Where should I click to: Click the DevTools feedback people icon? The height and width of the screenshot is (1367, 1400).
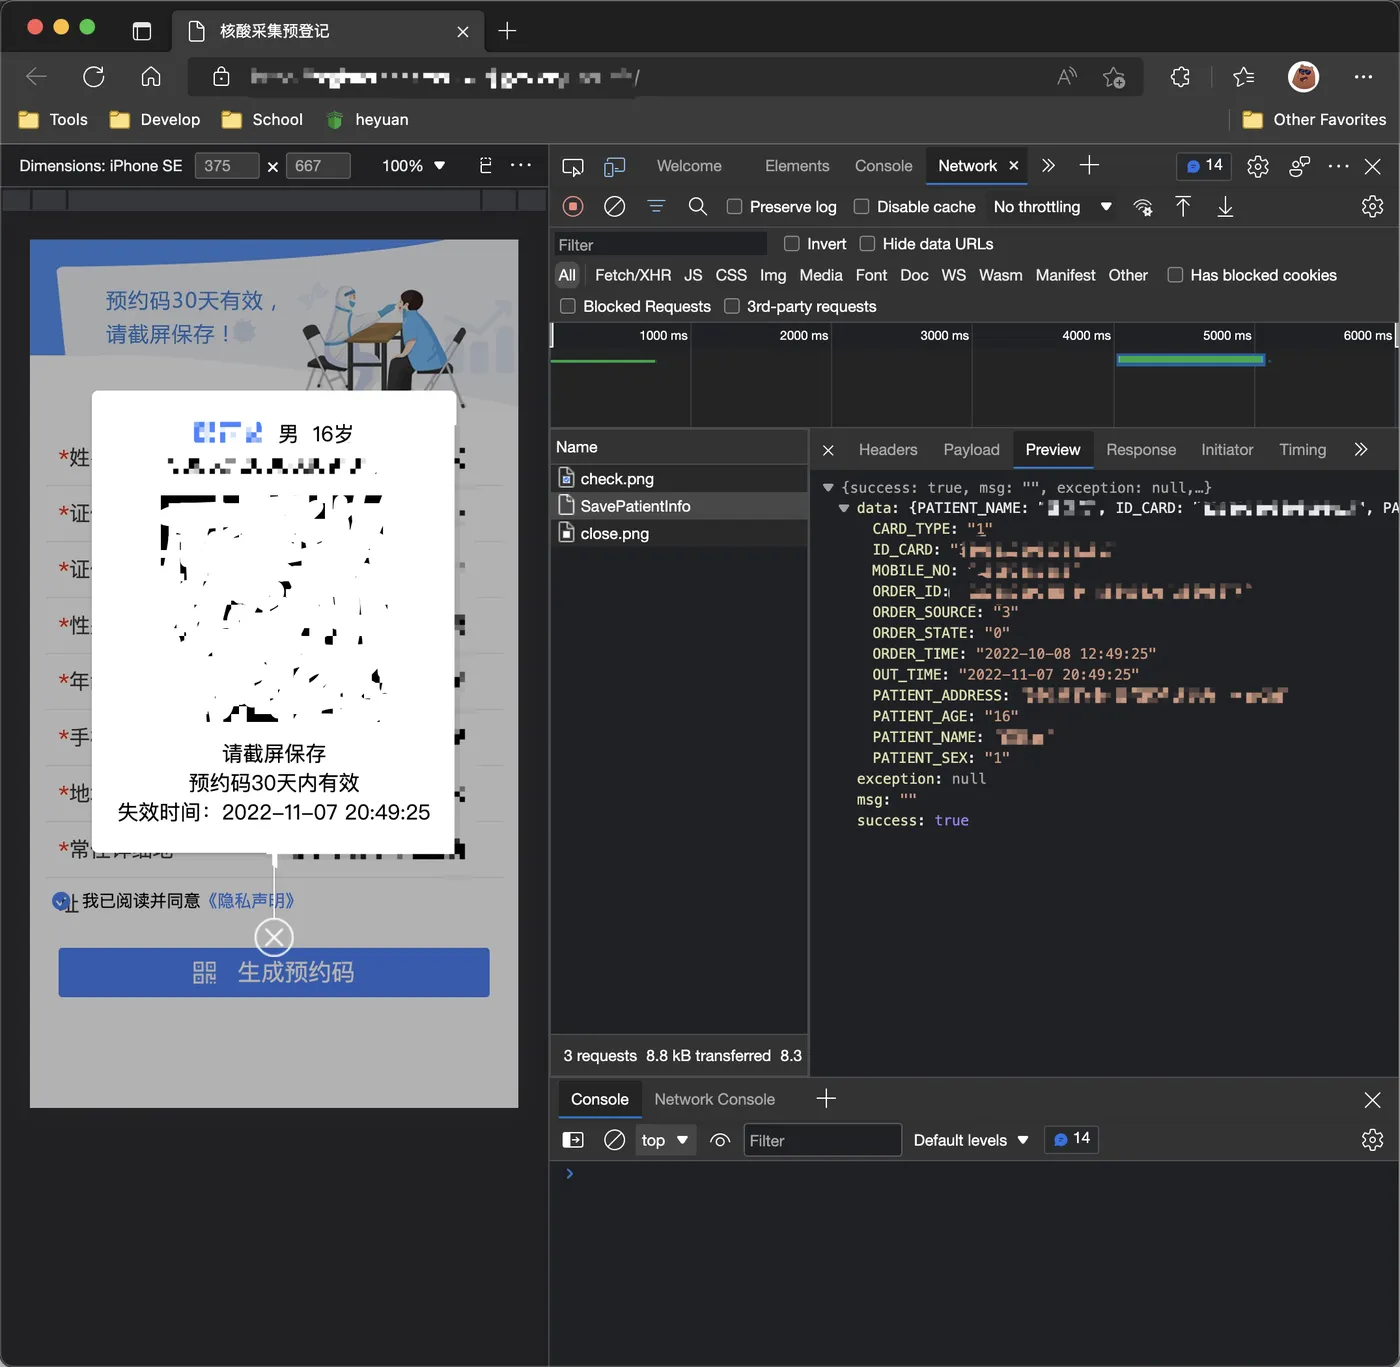click(x=1300, y=166)
